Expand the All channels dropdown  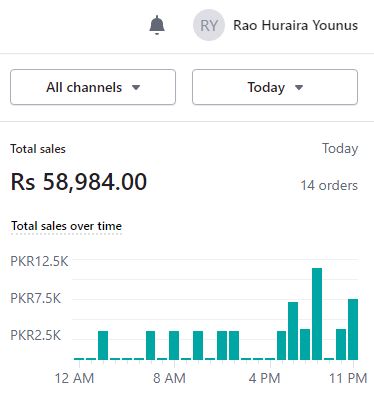coord(93,87)
